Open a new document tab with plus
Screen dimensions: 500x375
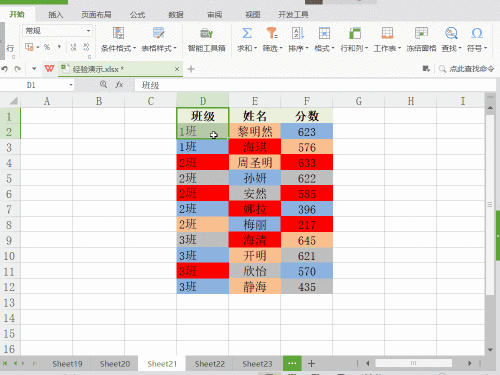(x=191, y=69)
